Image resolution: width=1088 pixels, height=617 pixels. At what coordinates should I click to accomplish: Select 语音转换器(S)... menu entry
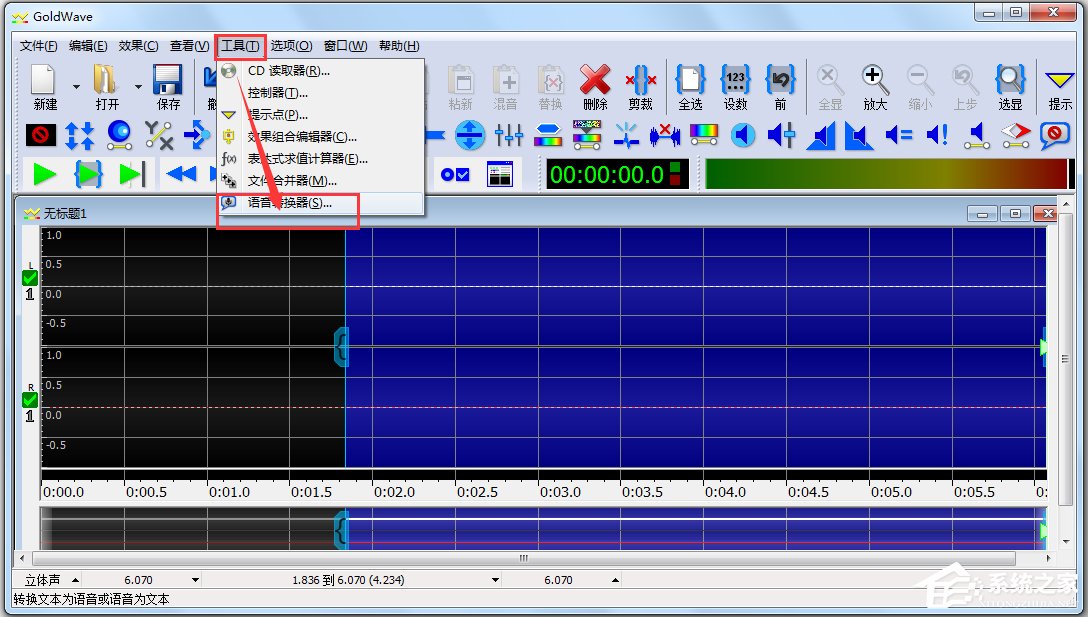[321, 203]
